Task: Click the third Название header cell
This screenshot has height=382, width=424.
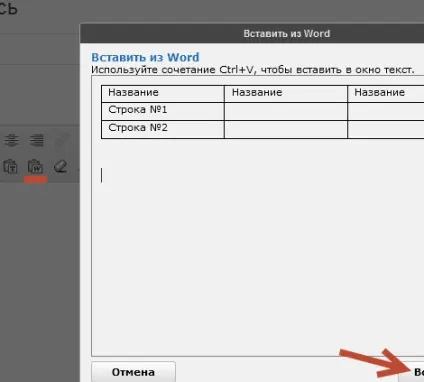Action: 386,94
